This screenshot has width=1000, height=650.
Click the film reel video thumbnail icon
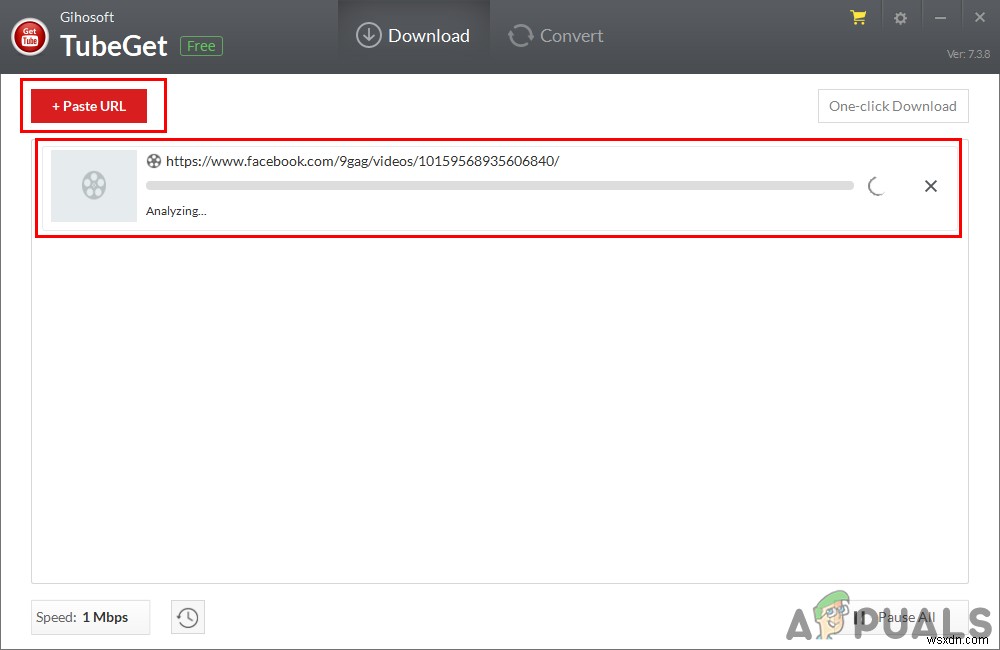coord(93,186)
